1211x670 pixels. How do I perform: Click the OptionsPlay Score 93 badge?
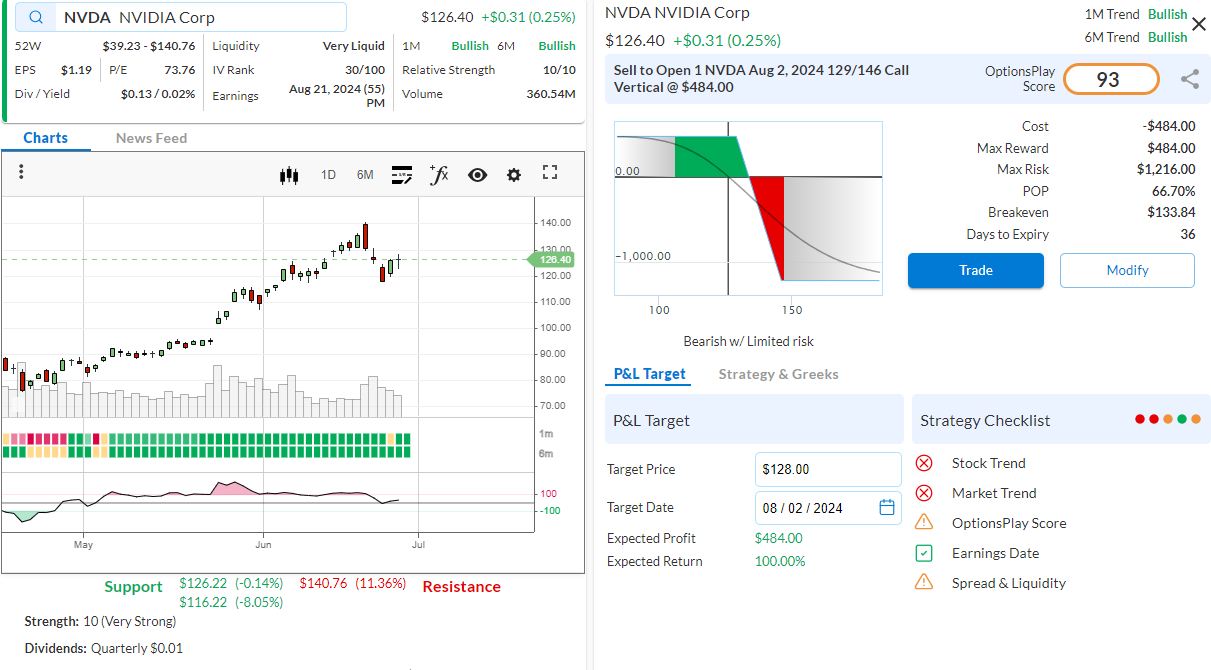tap(1111, 79)
